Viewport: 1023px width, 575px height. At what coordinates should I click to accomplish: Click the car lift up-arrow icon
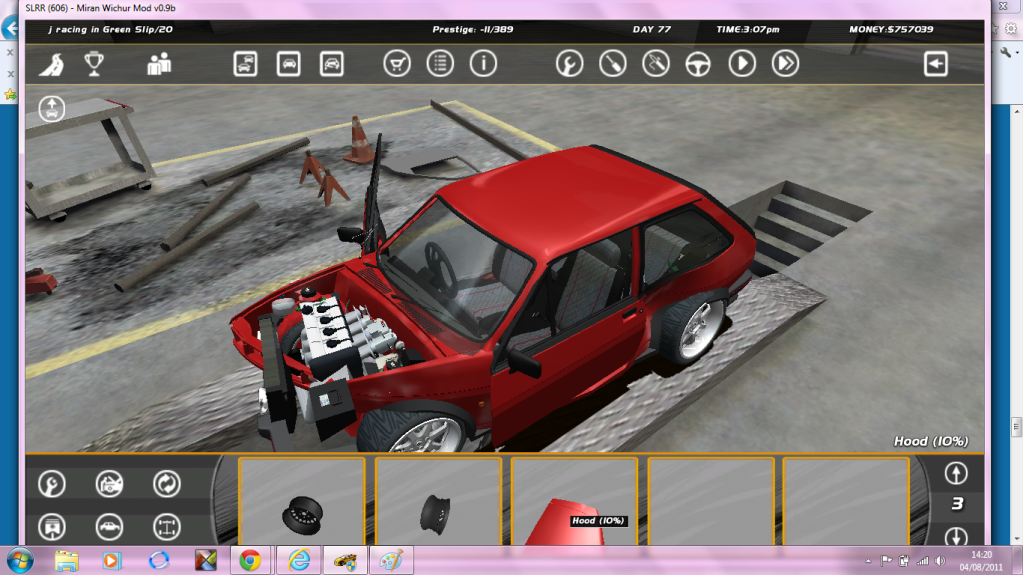click(52, 109)
